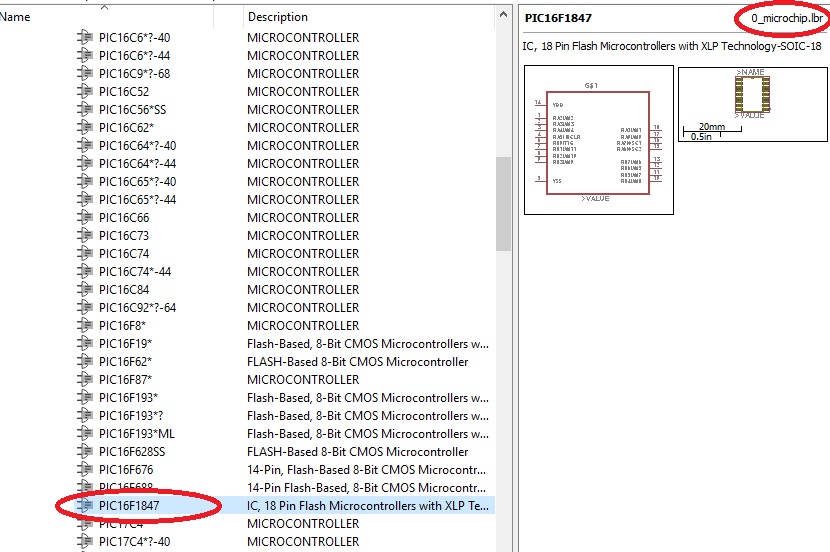
Task: Select the PIC17C4*?-40 entry name
Action: click(135, 541)
